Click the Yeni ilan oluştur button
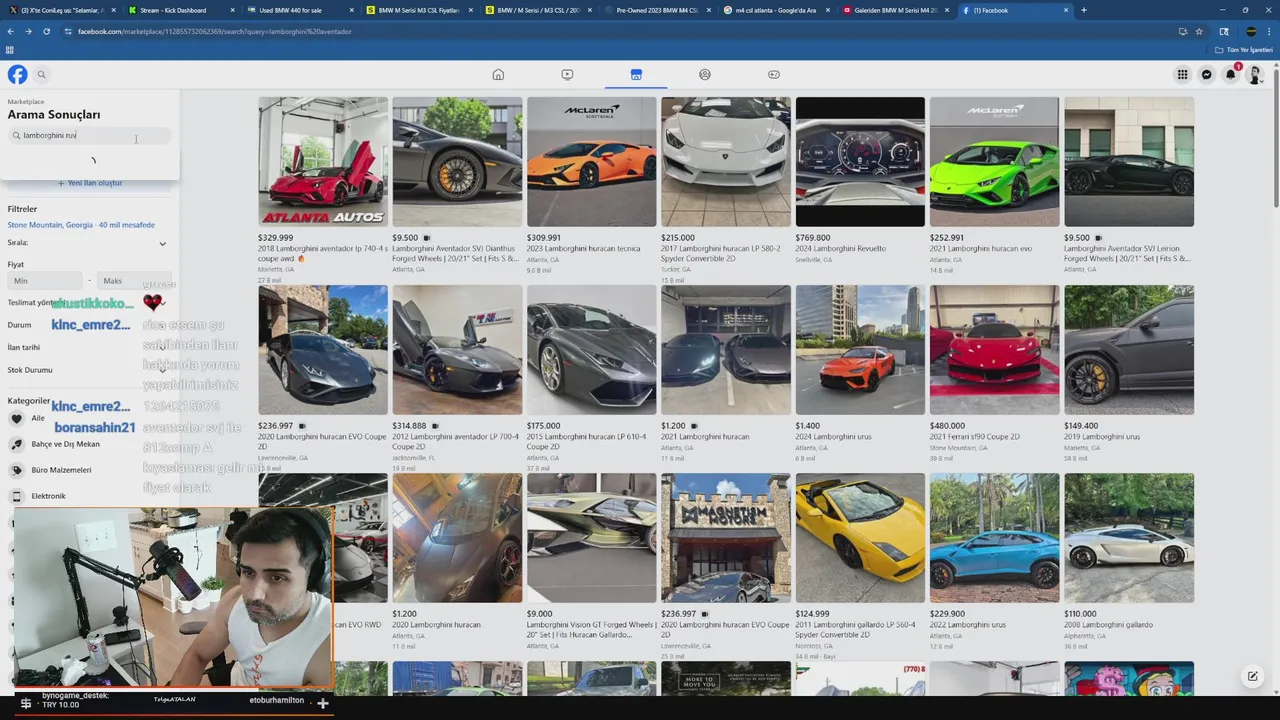 tap(90, 183)
